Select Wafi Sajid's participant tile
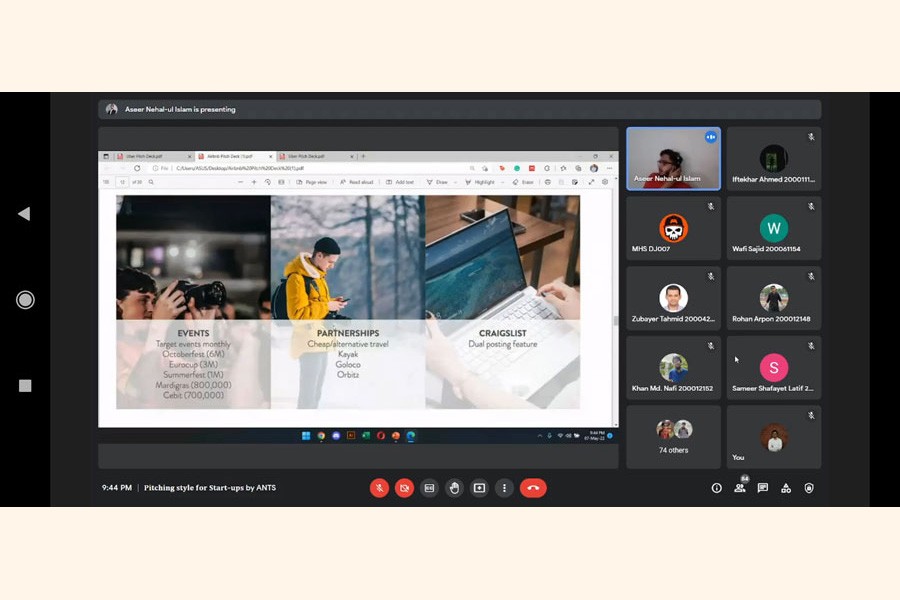The height and width of the screenshot is (600, 900). 773,229
